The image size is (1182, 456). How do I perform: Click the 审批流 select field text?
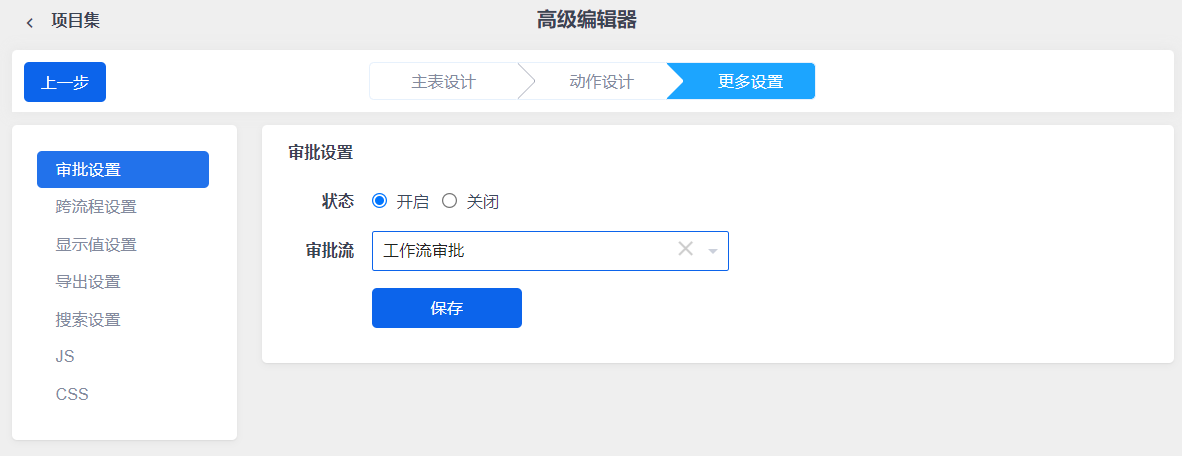(x=424, y=251)
